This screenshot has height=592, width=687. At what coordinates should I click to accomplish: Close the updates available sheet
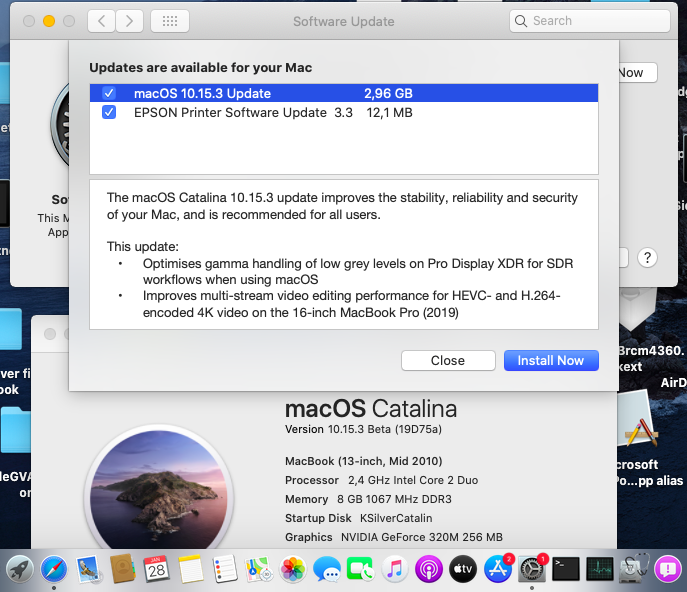click(448, 361)
